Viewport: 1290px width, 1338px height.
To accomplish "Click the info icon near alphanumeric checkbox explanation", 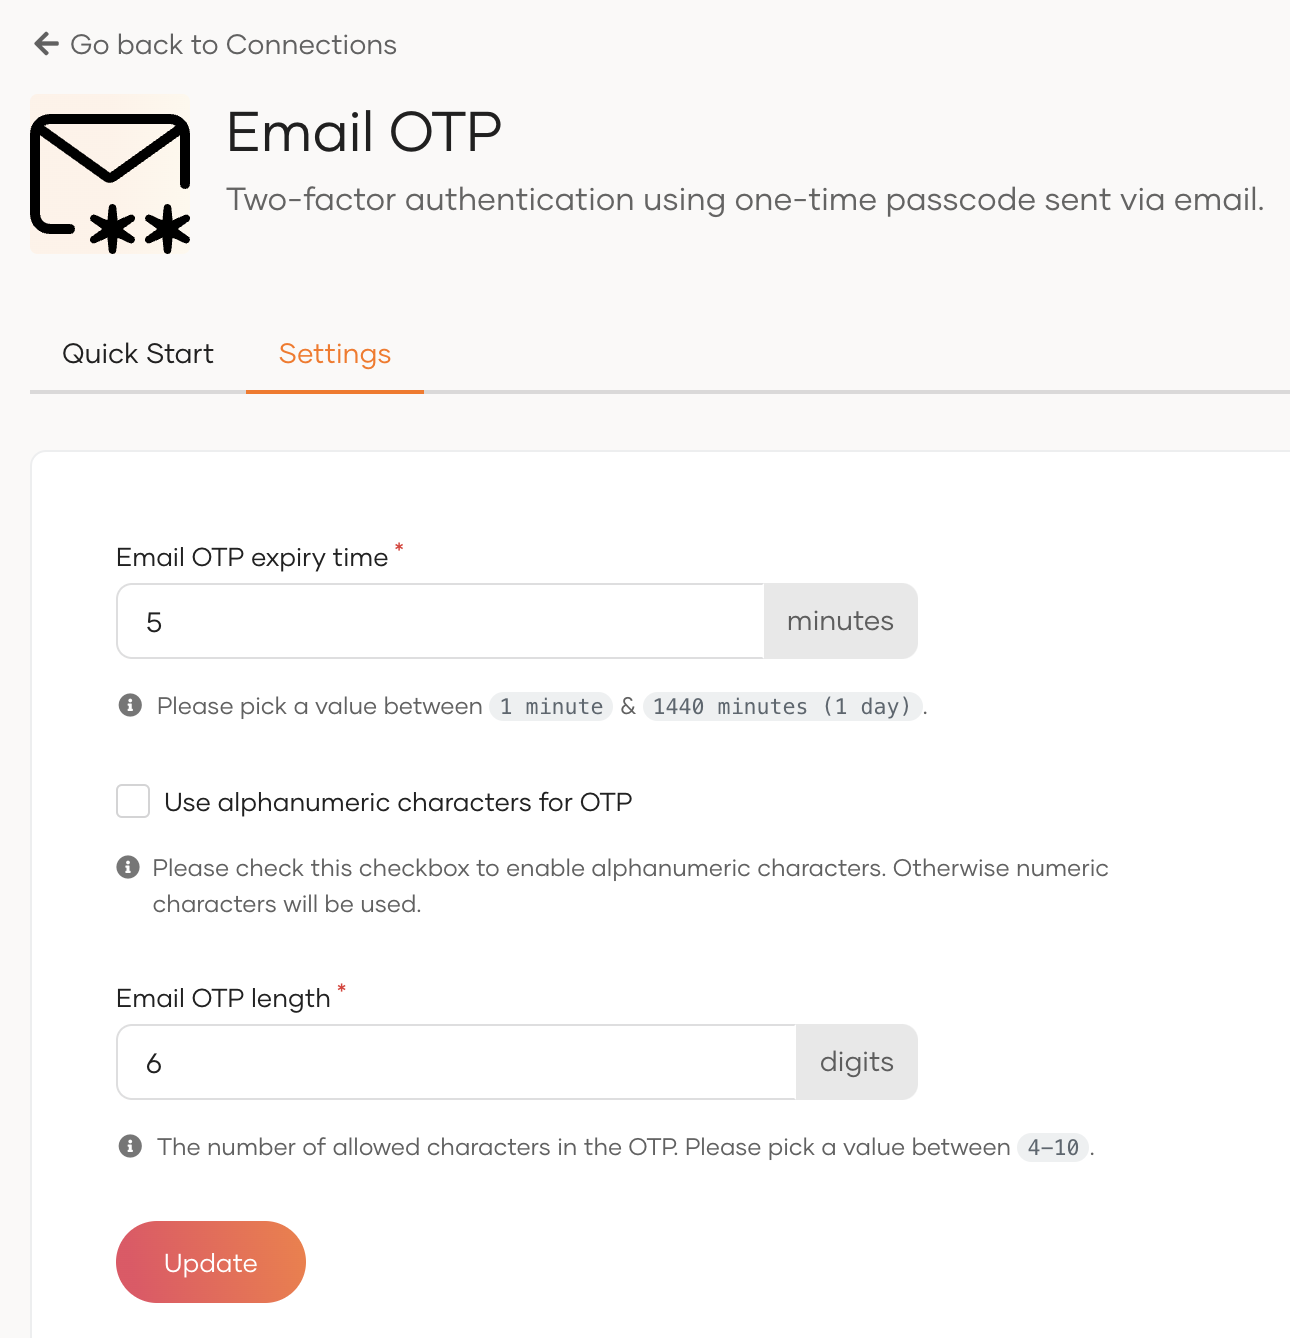I will pyautogui.click(x=129, y=866).
